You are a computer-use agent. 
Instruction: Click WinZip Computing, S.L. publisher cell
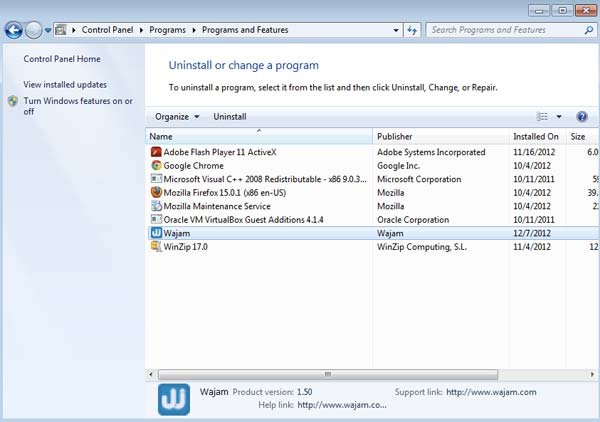coord(422,247)
